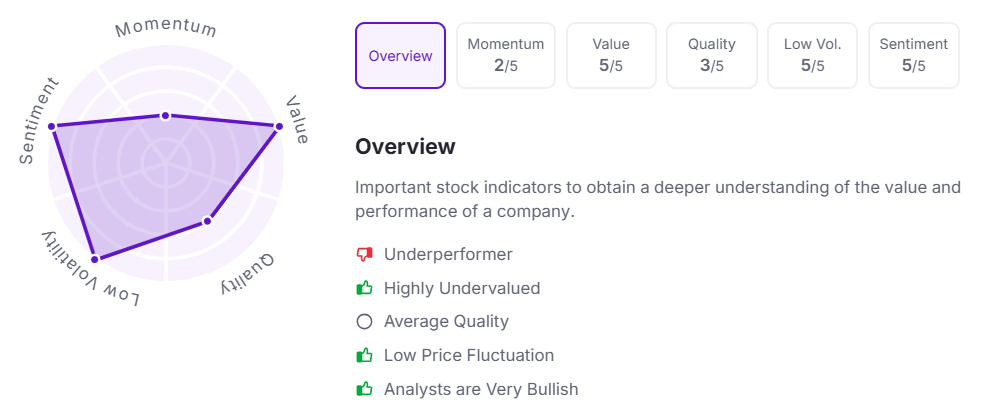The image size is (990, 415).
Task: Click the thumbs-up icon beside Analysts are Very Bullish
Action: point(364,388)
